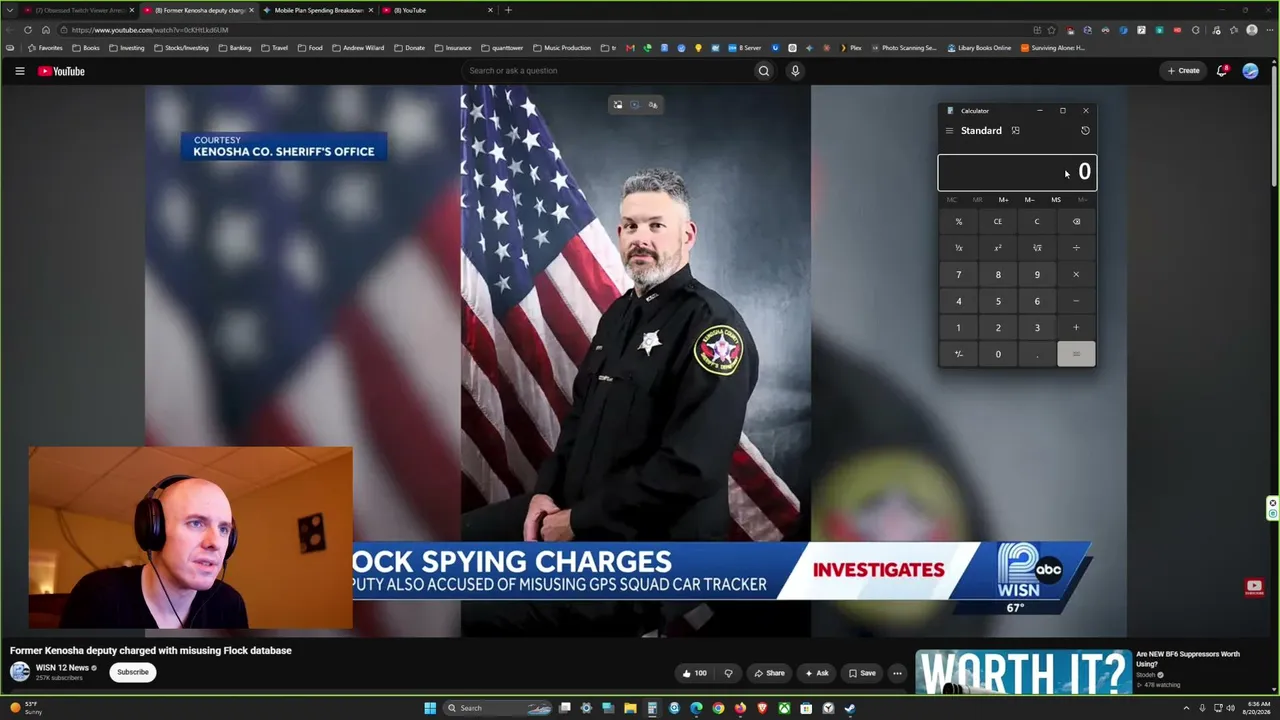Reload the page with the refresh icon

[27, 30]
